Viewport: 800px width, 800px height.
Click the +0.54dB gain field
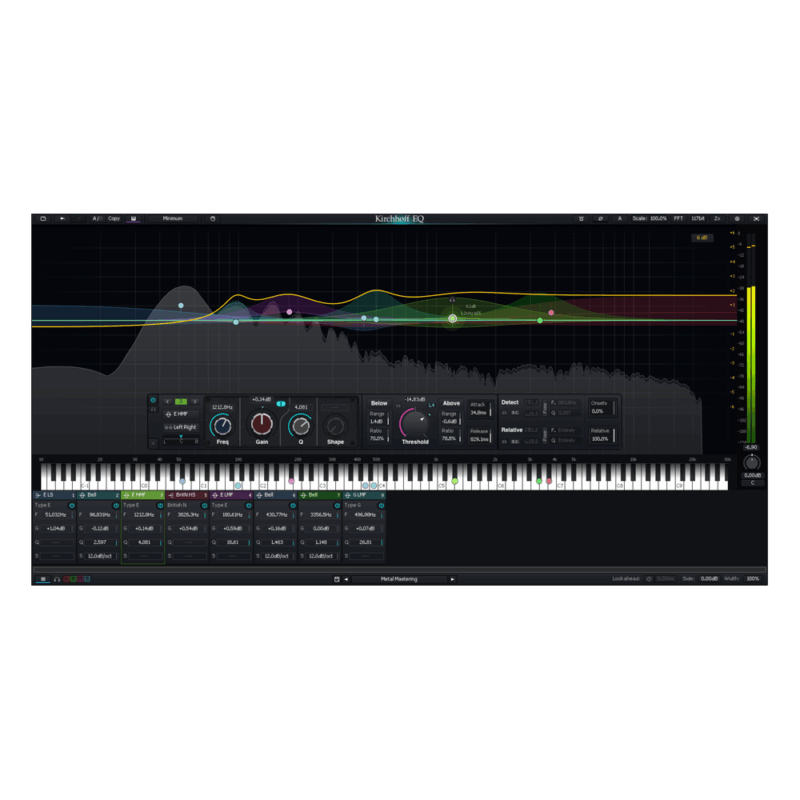coord(188,529)
